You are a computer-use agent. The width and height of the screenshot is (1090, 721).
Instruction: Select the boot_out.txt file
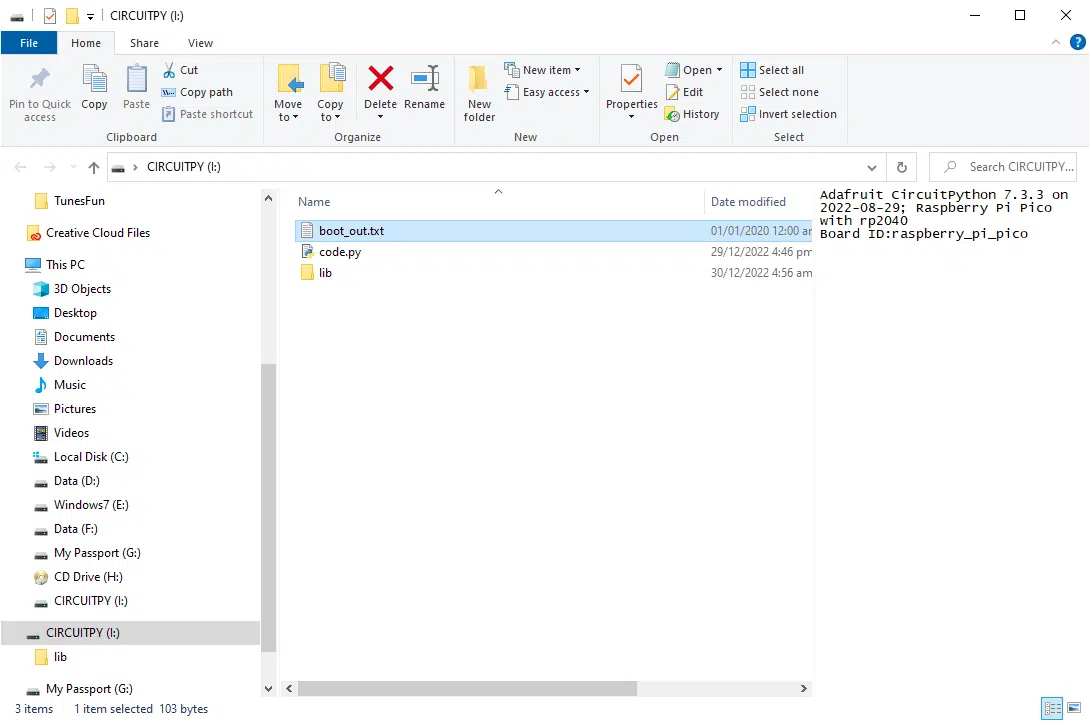tap(553, 231)
